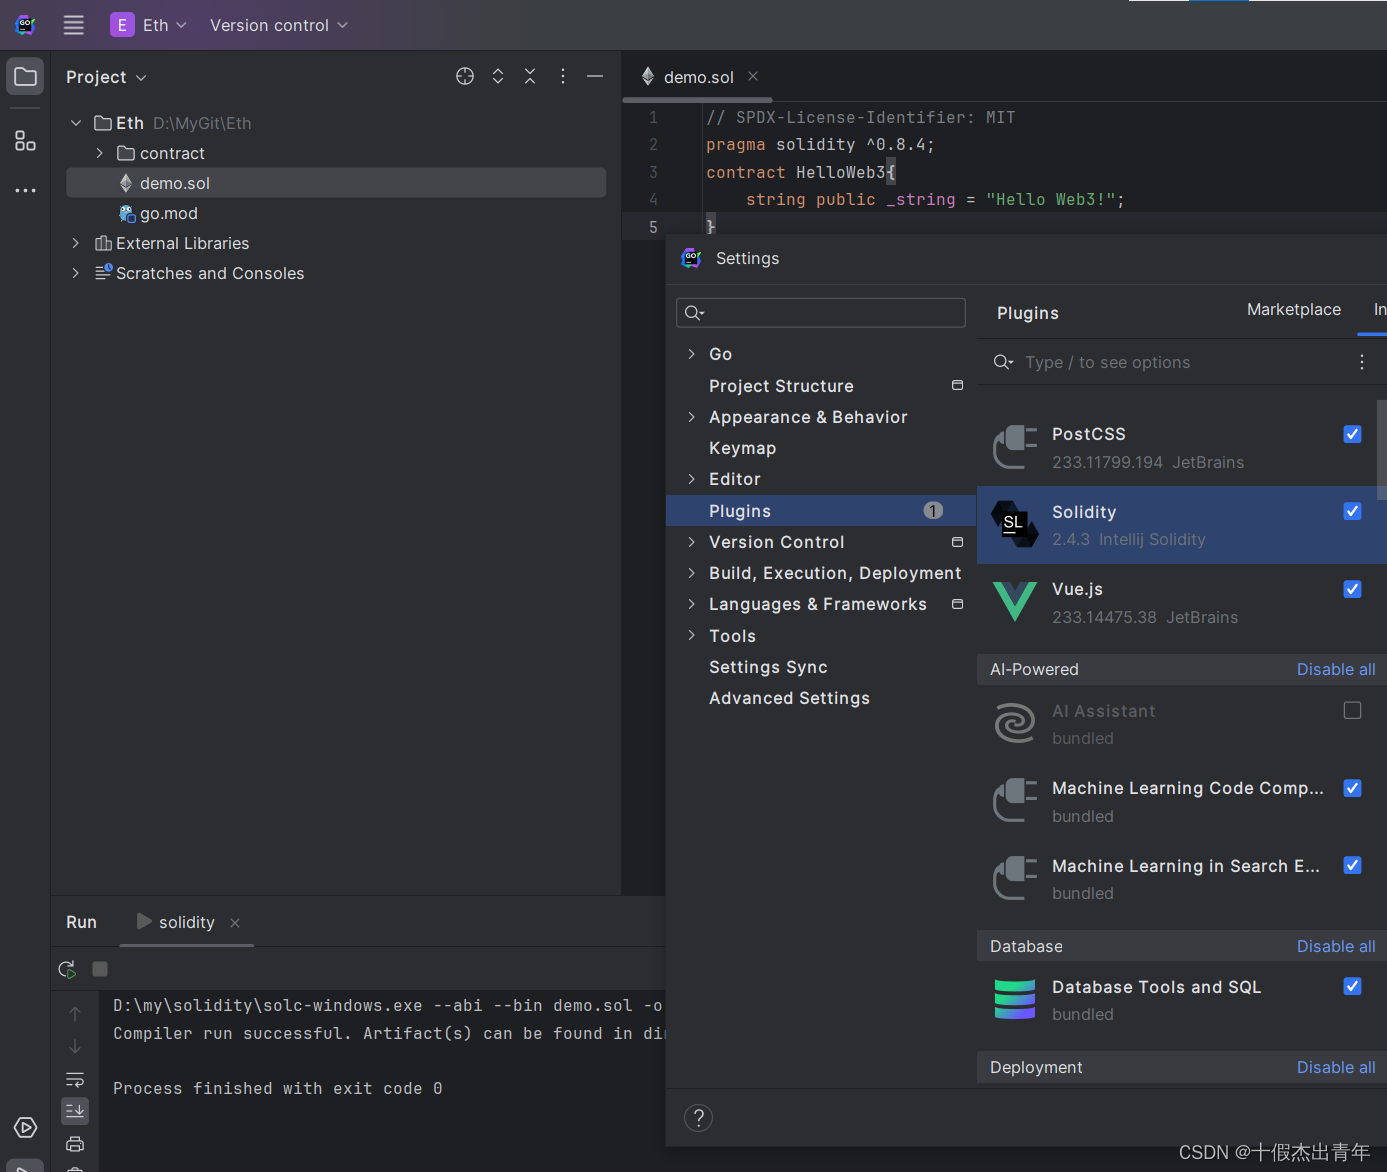This screenshot has width=1387, height=1172.
Task: Uncheck Database Tools and SQL plugin
Action: point(1352,986)
